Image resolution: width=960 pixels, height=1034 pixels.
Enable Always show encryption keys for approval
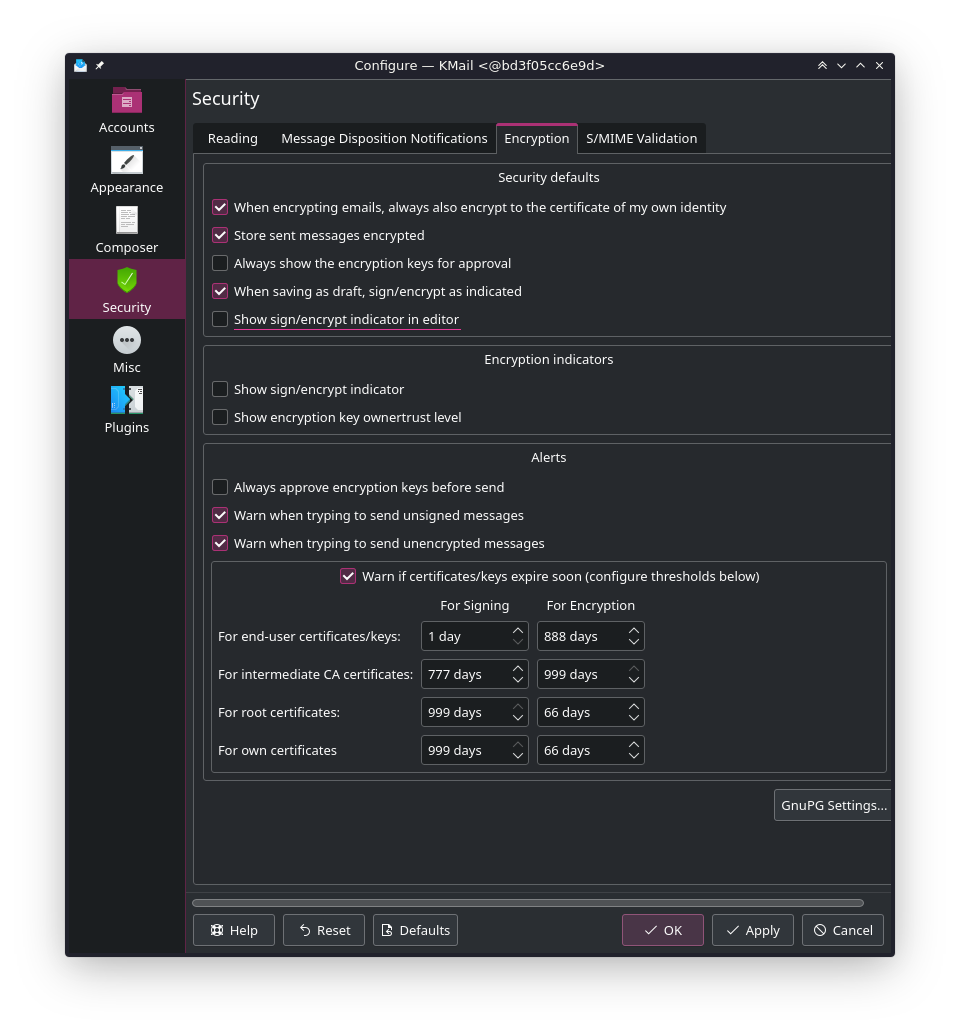pos(220,264)
